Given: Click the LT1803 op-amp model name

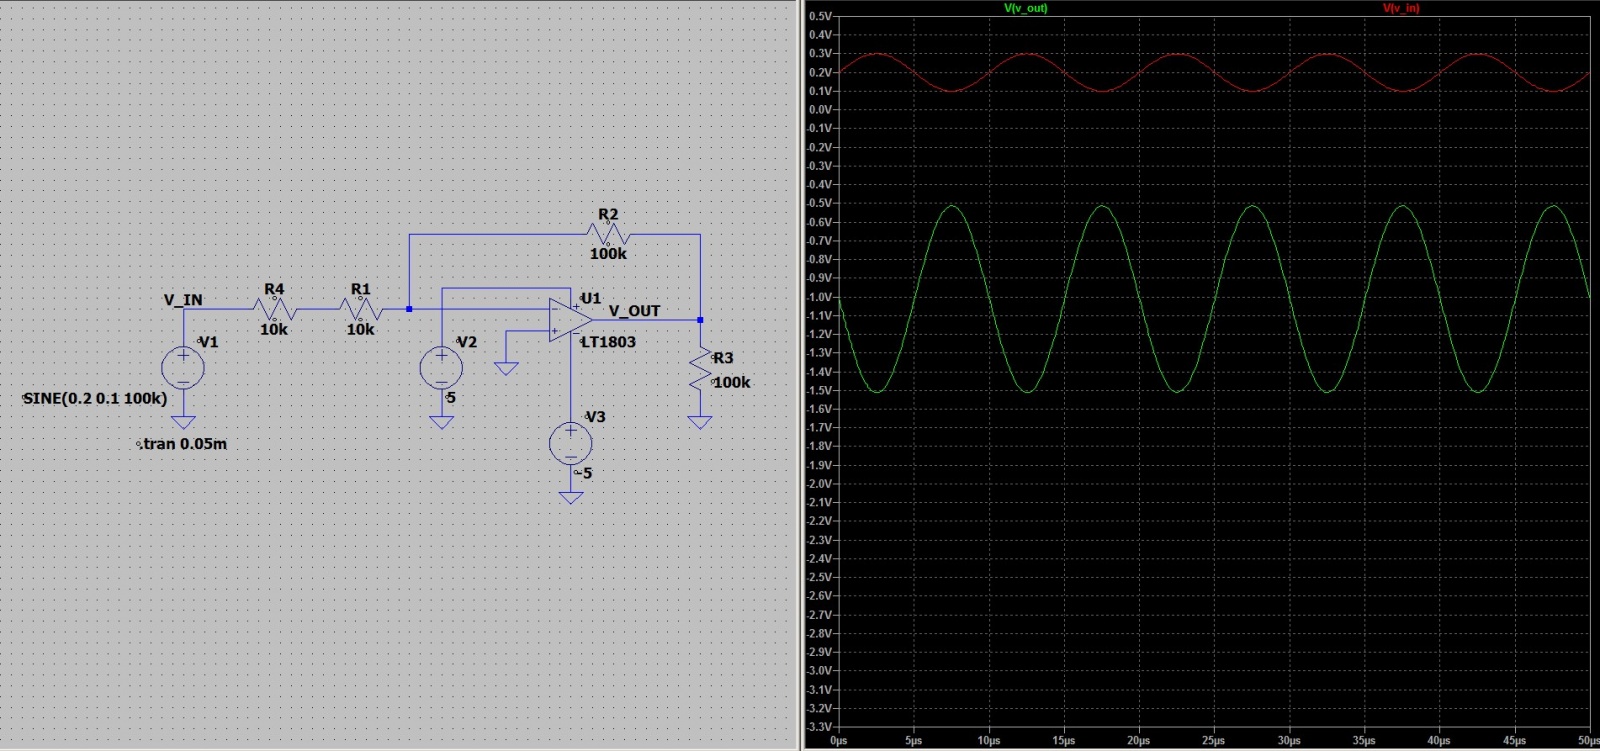Looking at the screenshot, I should [608, 342].
